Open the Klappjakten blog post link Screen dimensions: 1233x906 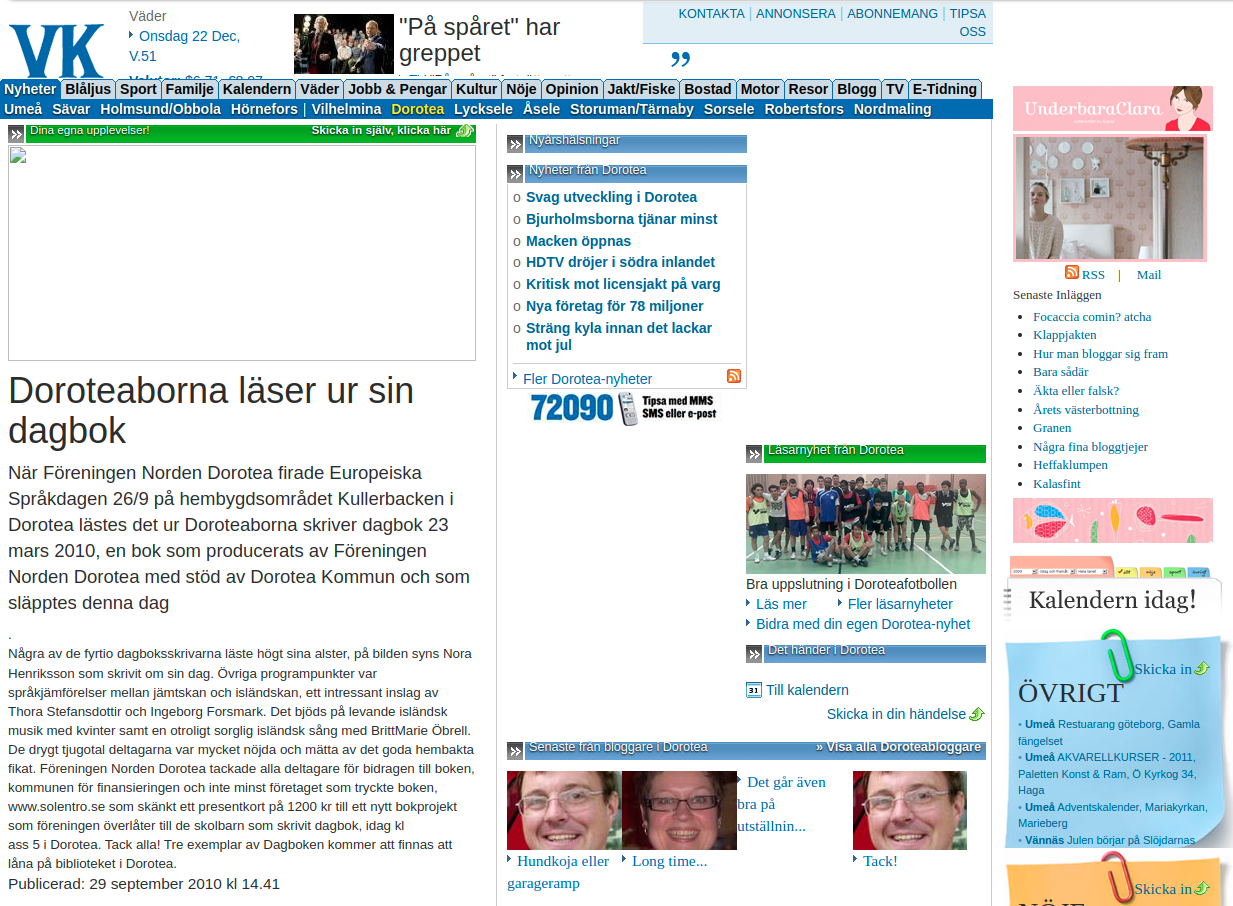coord(1064,335)
